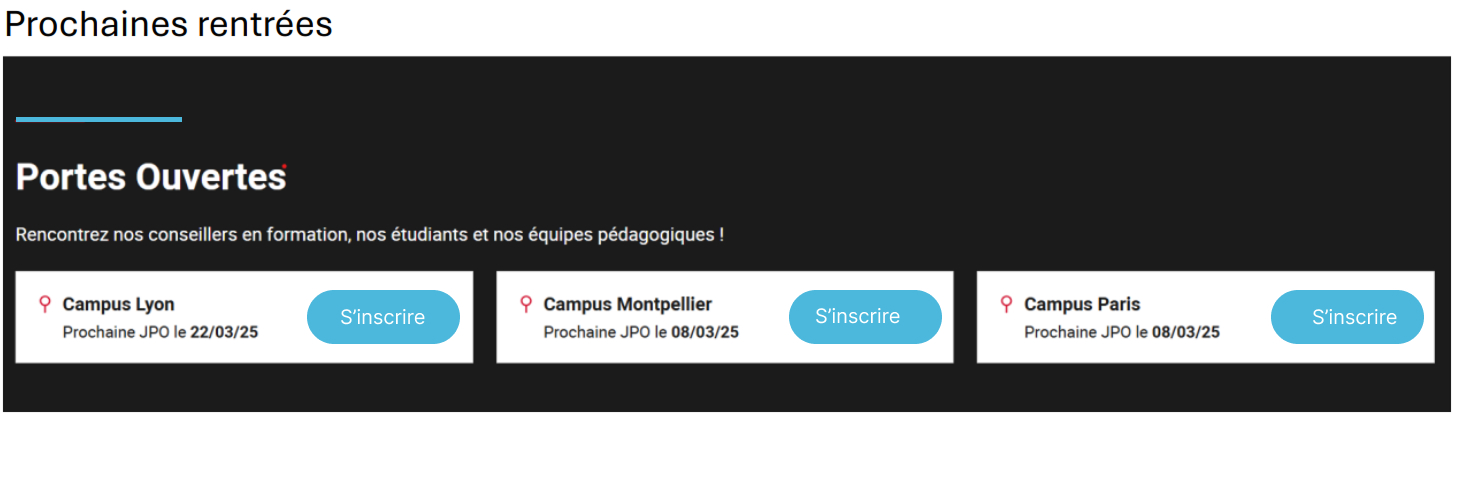The width and height of the screenshot is (1466, 492).
Task: Select S'inscrire in the Campus Montpellier card
Action: click(865, 317)
